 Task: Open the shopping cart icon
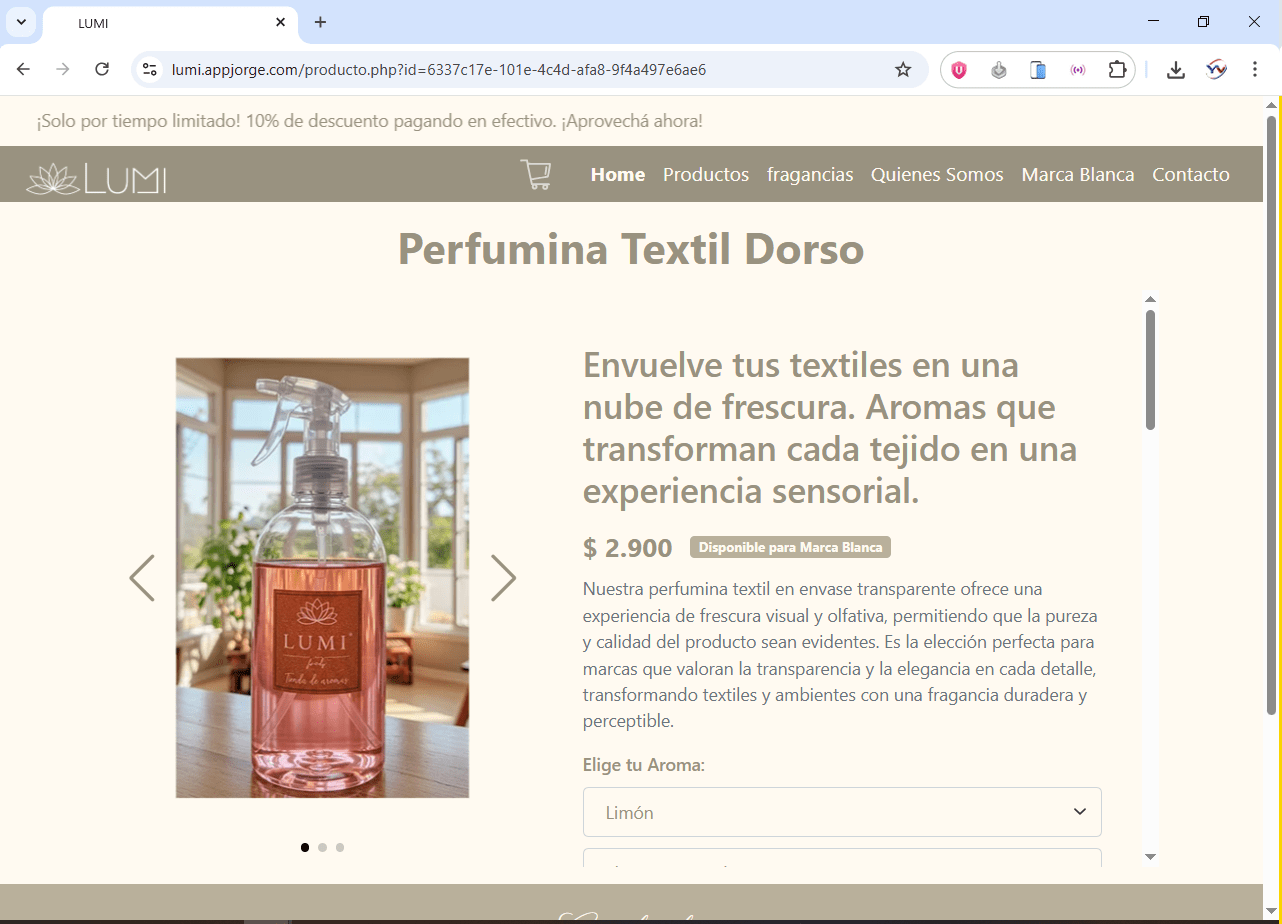point(536,174)
